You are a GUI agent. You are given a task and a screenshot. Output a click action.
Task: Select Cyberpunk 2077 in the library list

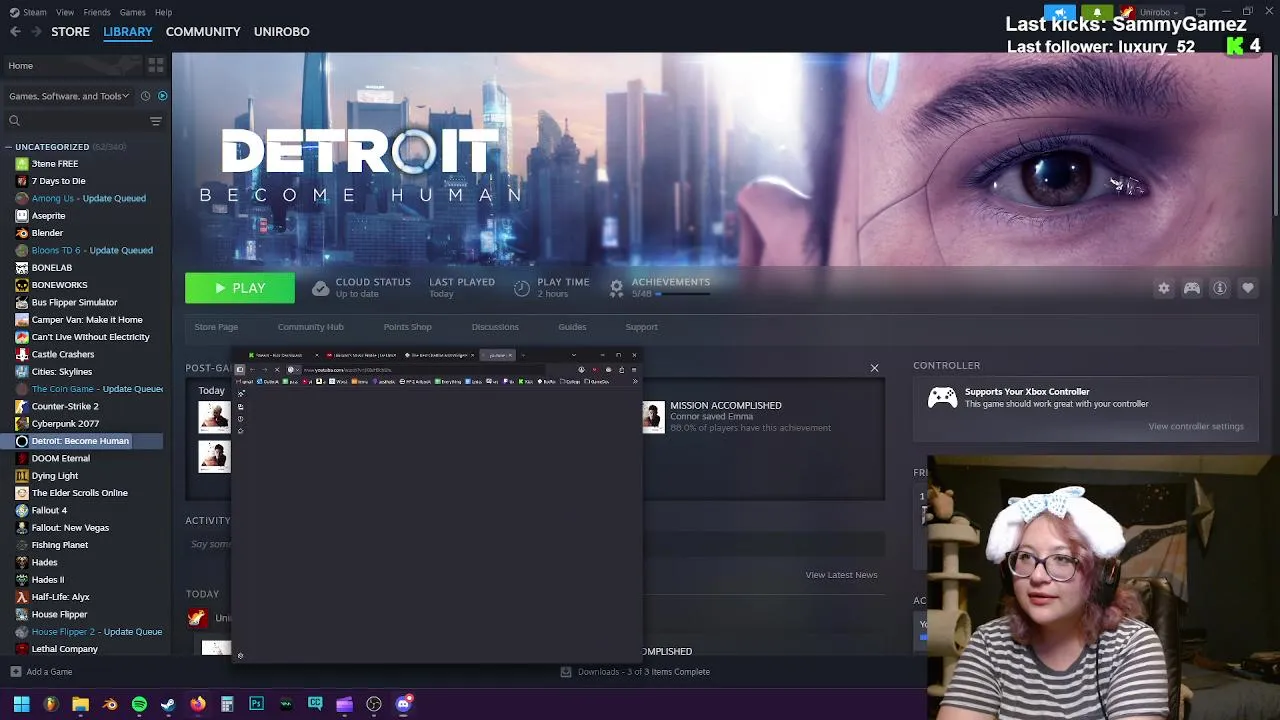65,424
